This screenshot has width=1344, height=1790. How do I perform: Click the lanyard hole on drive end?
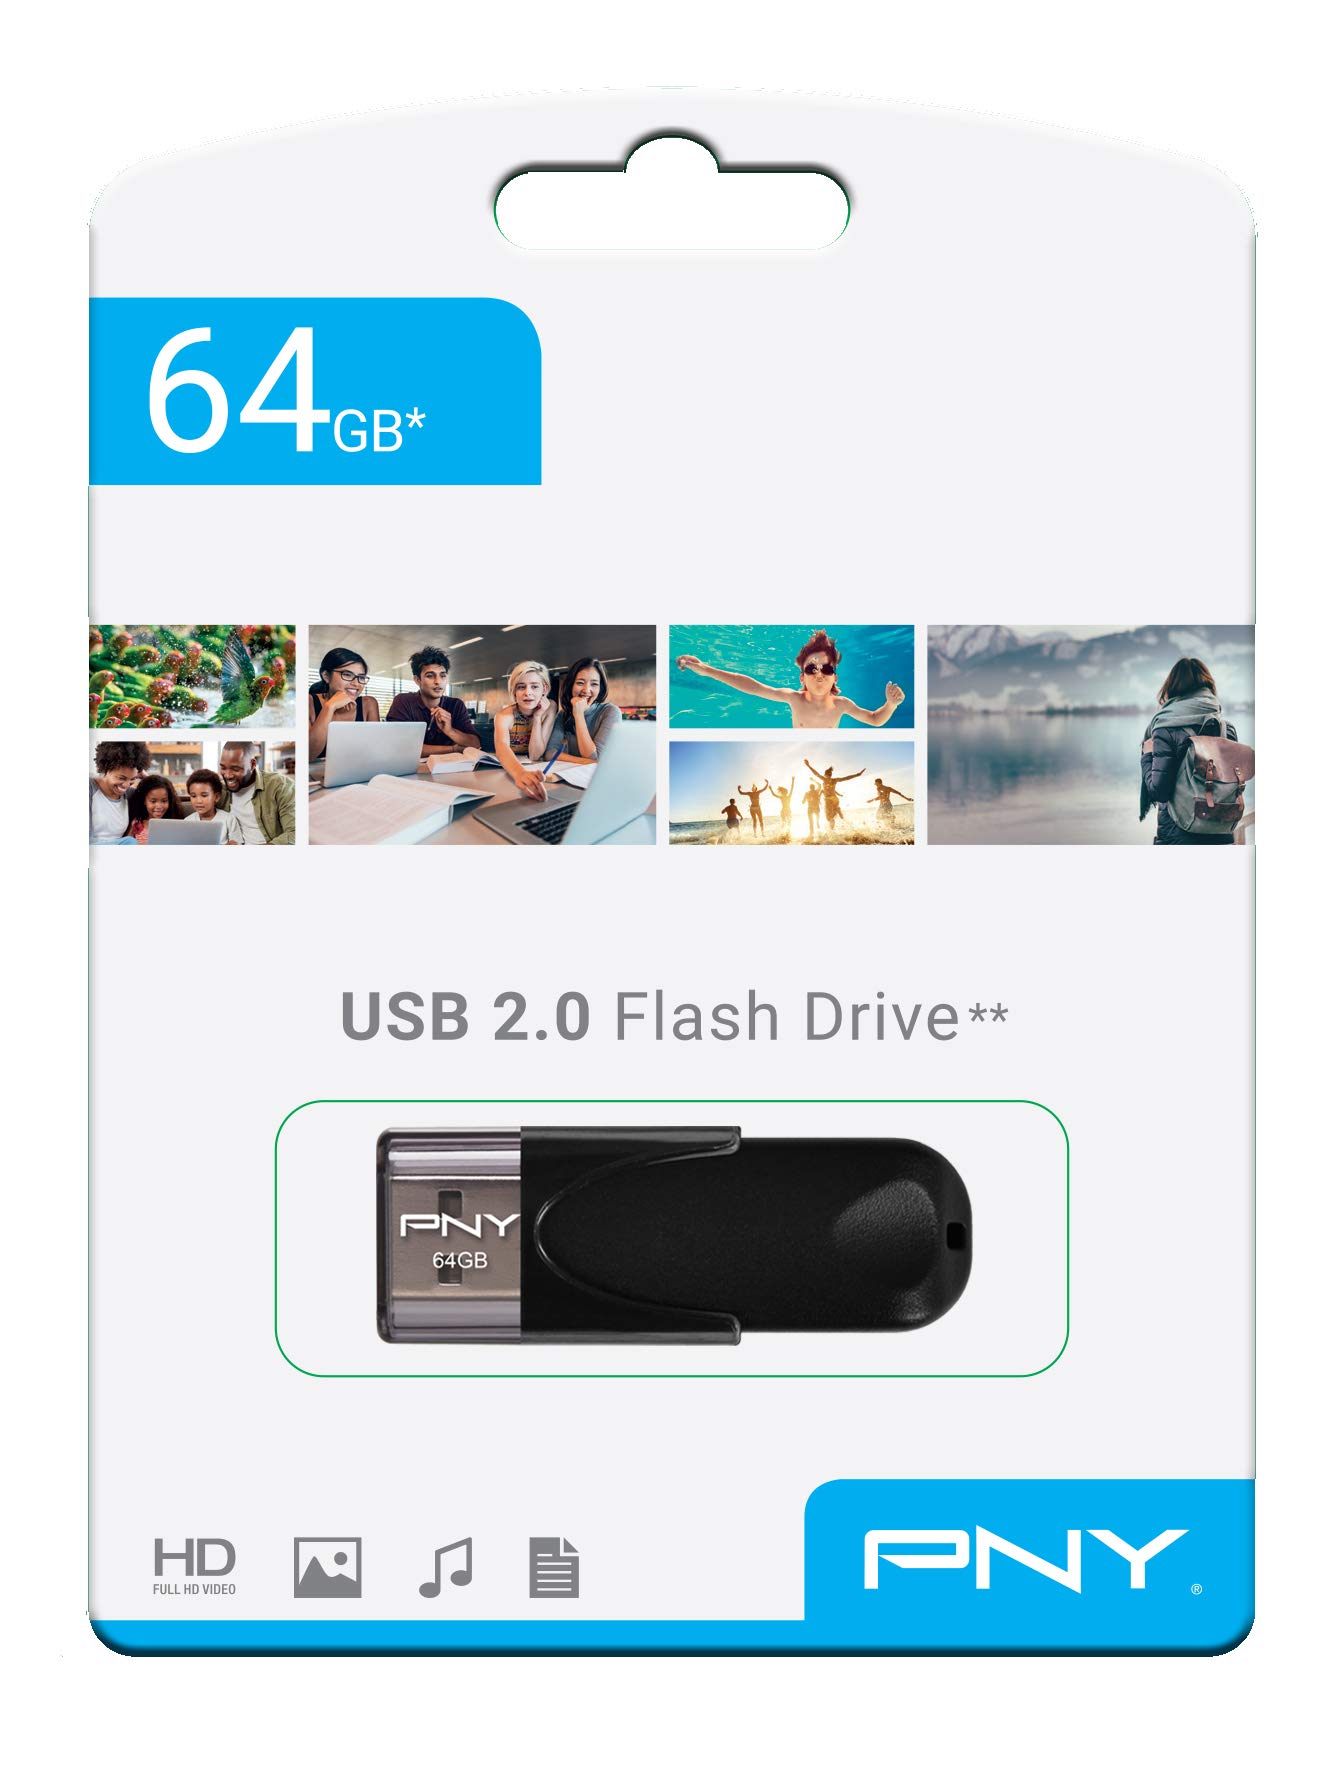pyautogui.click(x=957, y=1236)
